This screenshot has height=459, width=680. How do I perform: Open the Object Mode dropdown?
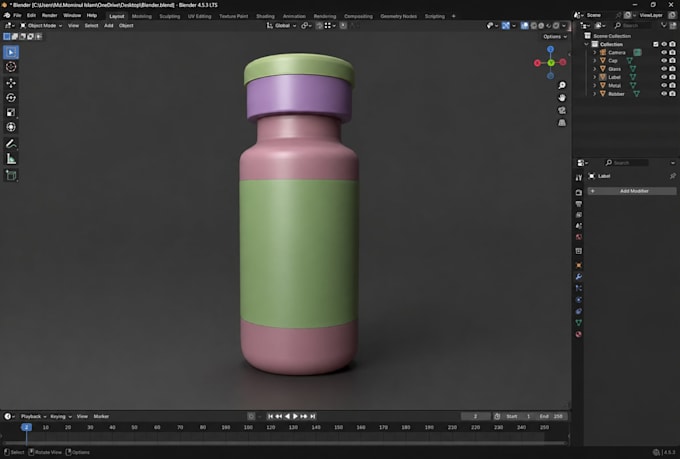pyautogui.click(x=41, y=26)
